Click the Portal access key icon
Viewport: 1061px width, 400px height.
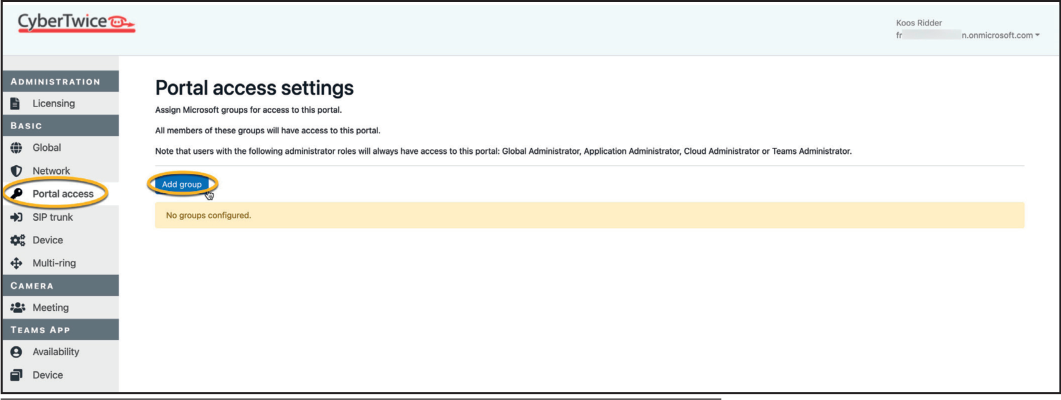(x=17, y=194)
